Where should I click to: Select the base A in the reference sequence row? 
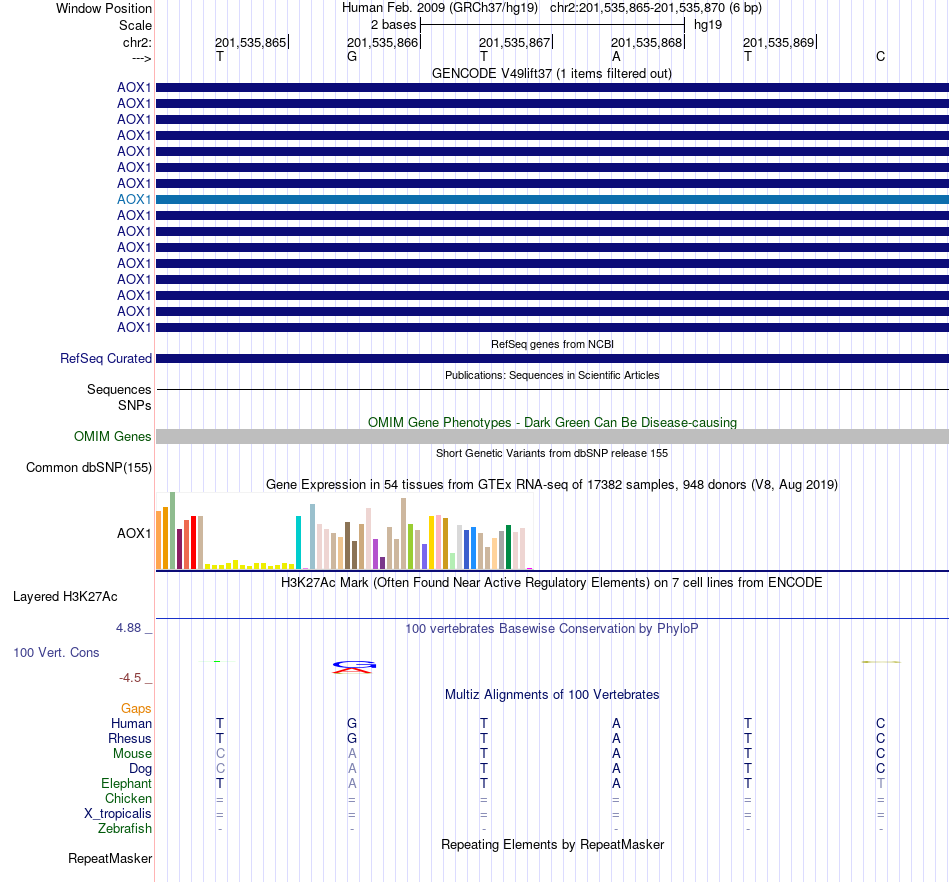point(616,56)
